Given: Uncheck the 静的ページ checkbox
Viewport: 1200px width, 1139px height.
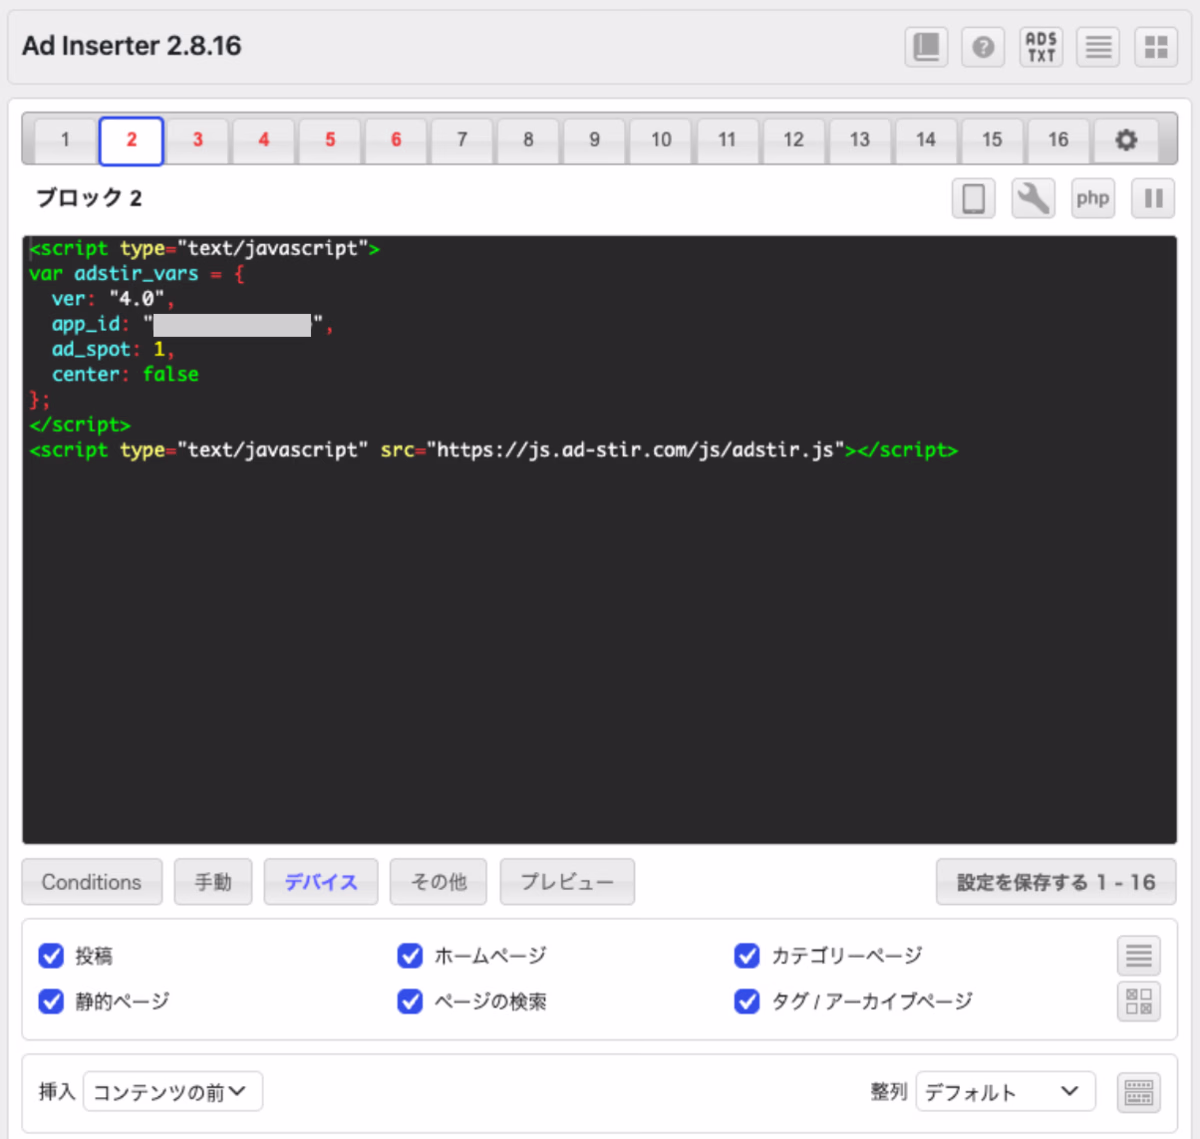Looking at the screenshot, I should (51, 1001).
